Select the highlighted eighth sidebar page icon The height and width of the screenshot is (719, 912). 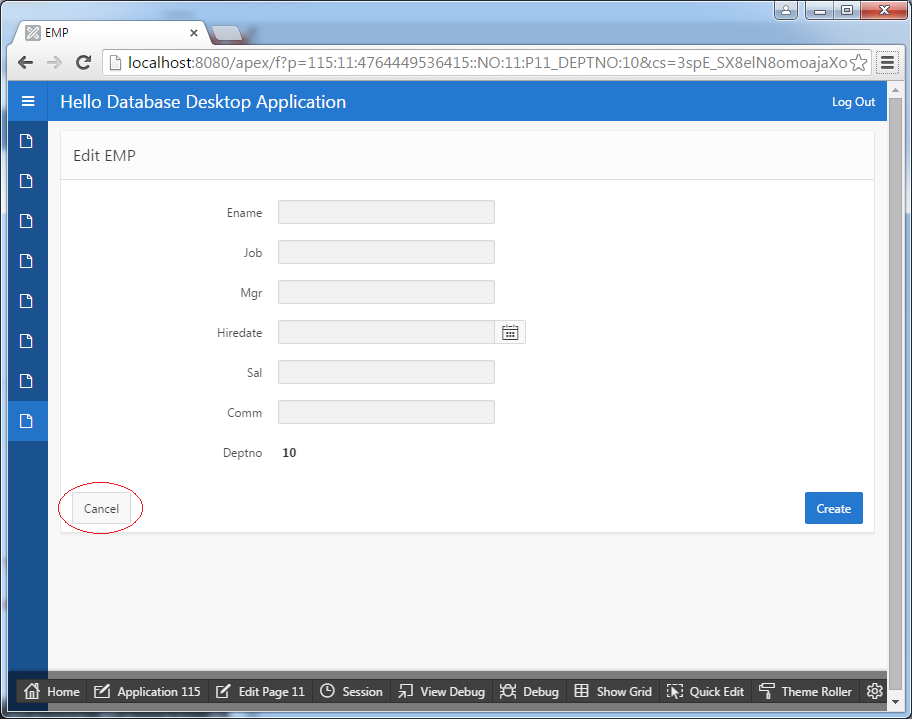tap(27, 421)
